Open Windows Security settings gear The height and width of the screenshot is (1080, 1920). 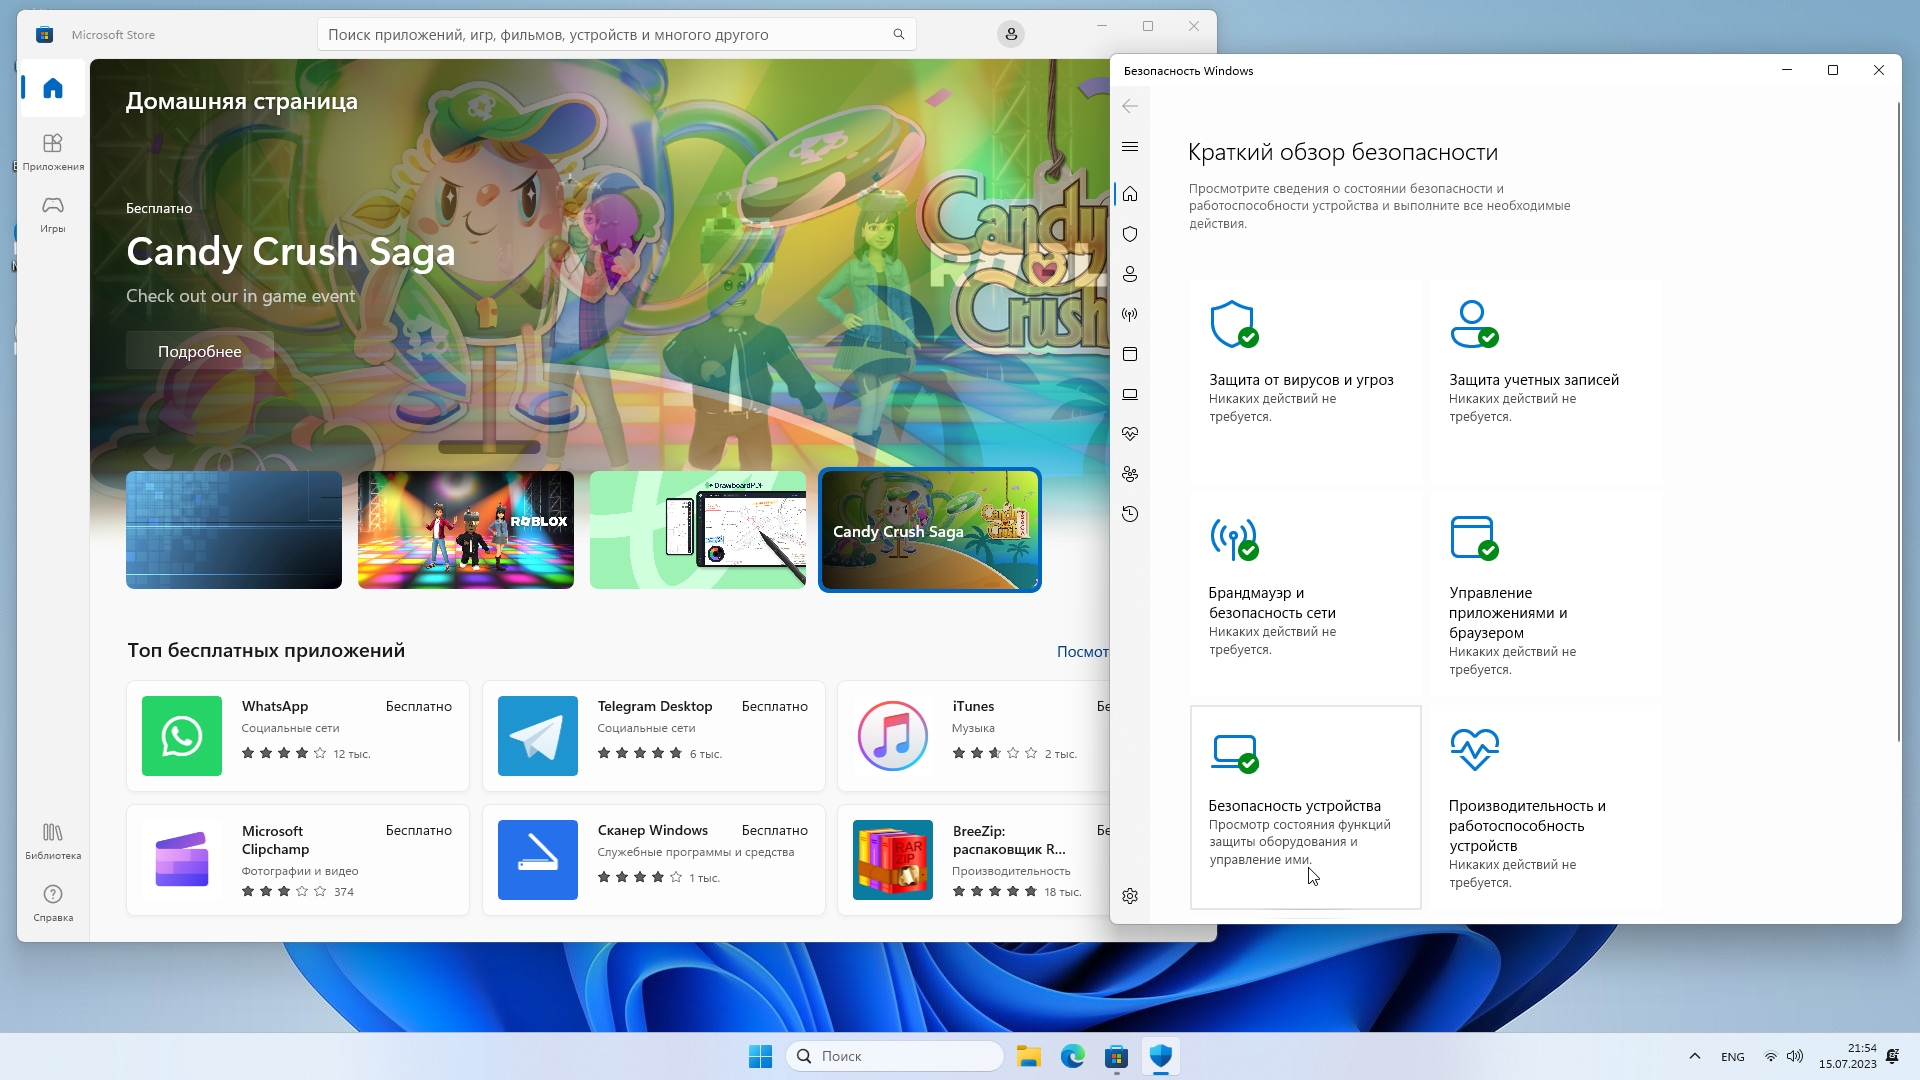pos(1130,896)
